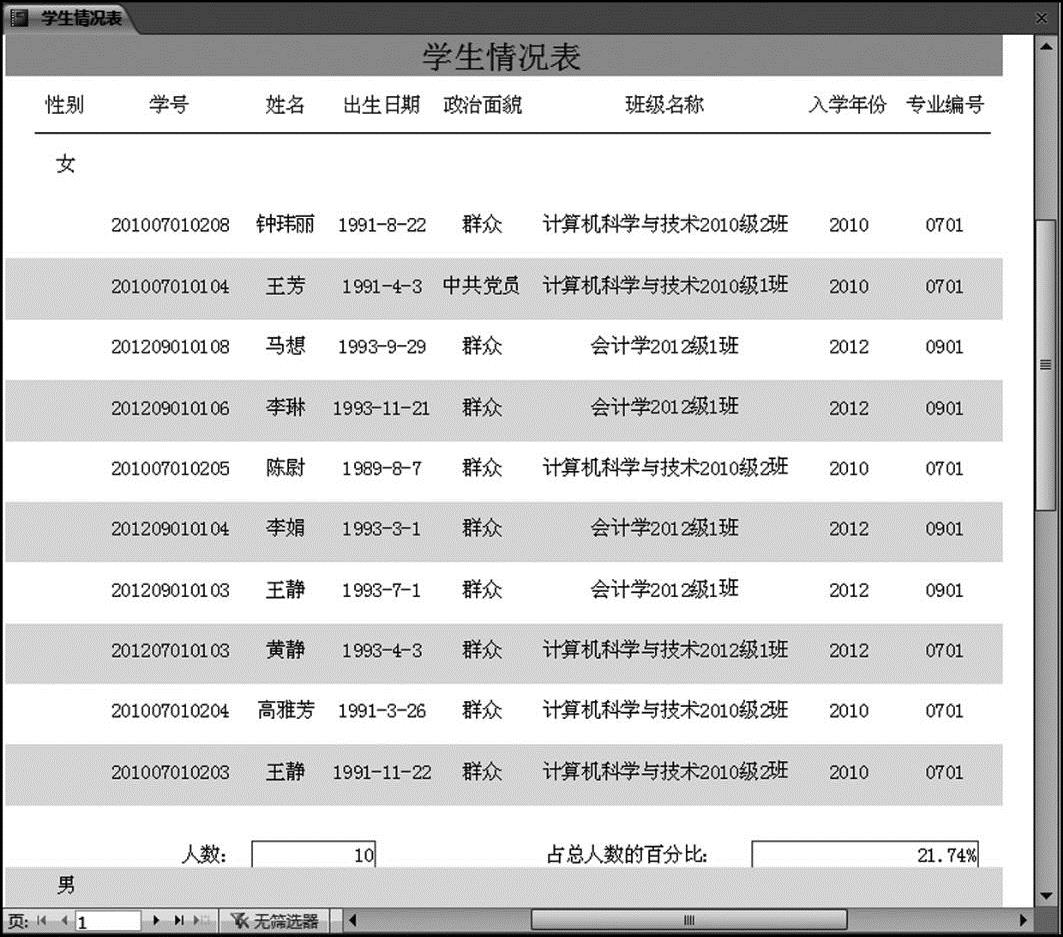1063x937 pixels.
Task: Click the name 黄静
Action: click(285, 650)
